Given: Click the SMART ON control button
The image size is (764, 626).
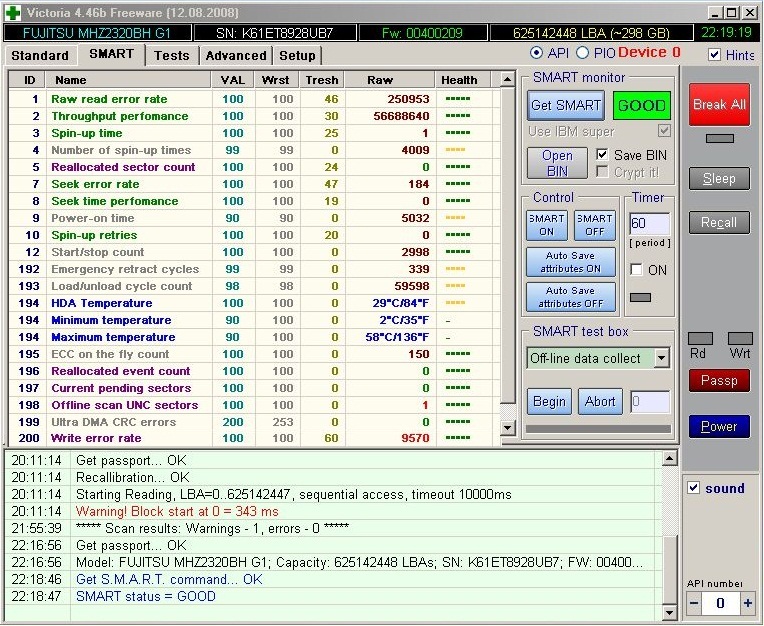Looking at the screenshot, I should tap(547, 225).
